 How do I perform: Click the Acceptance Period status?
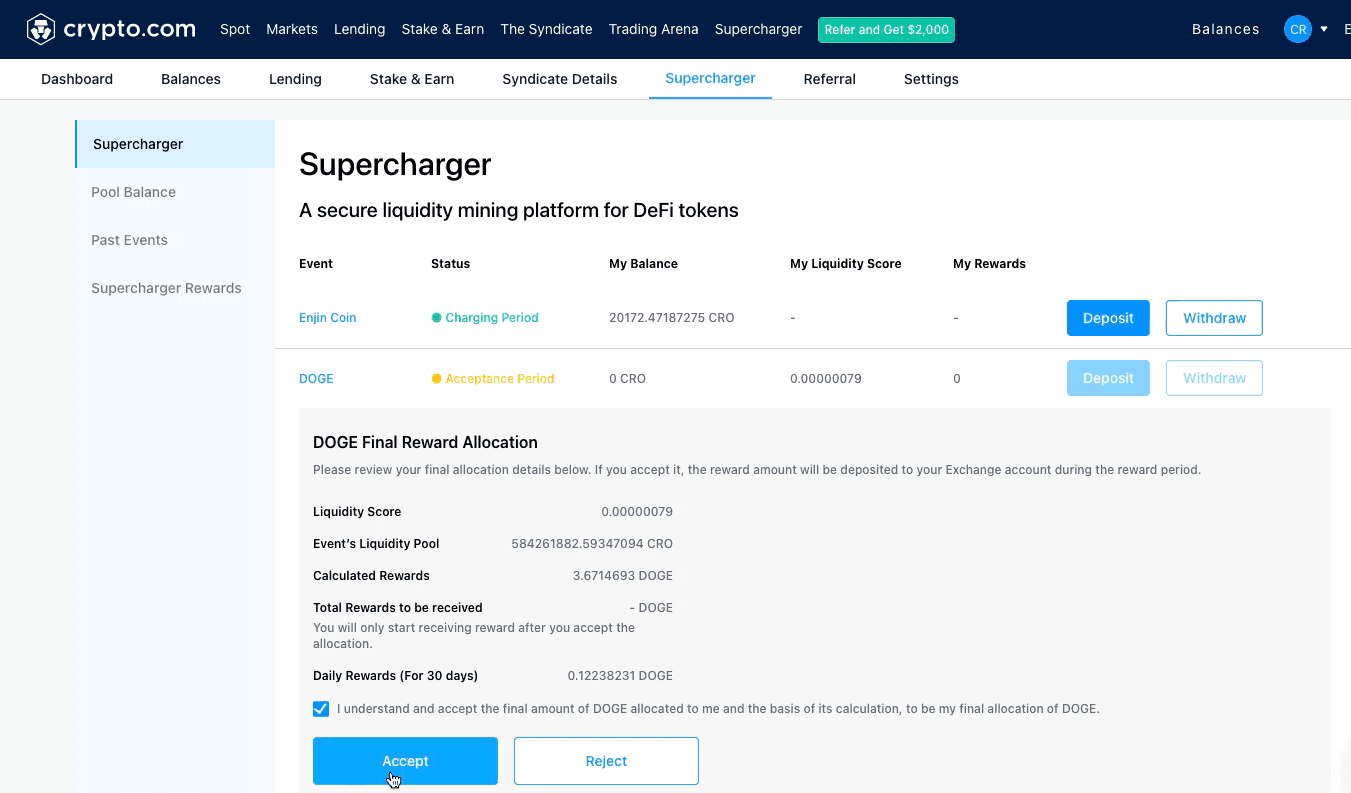click(493, 379)
